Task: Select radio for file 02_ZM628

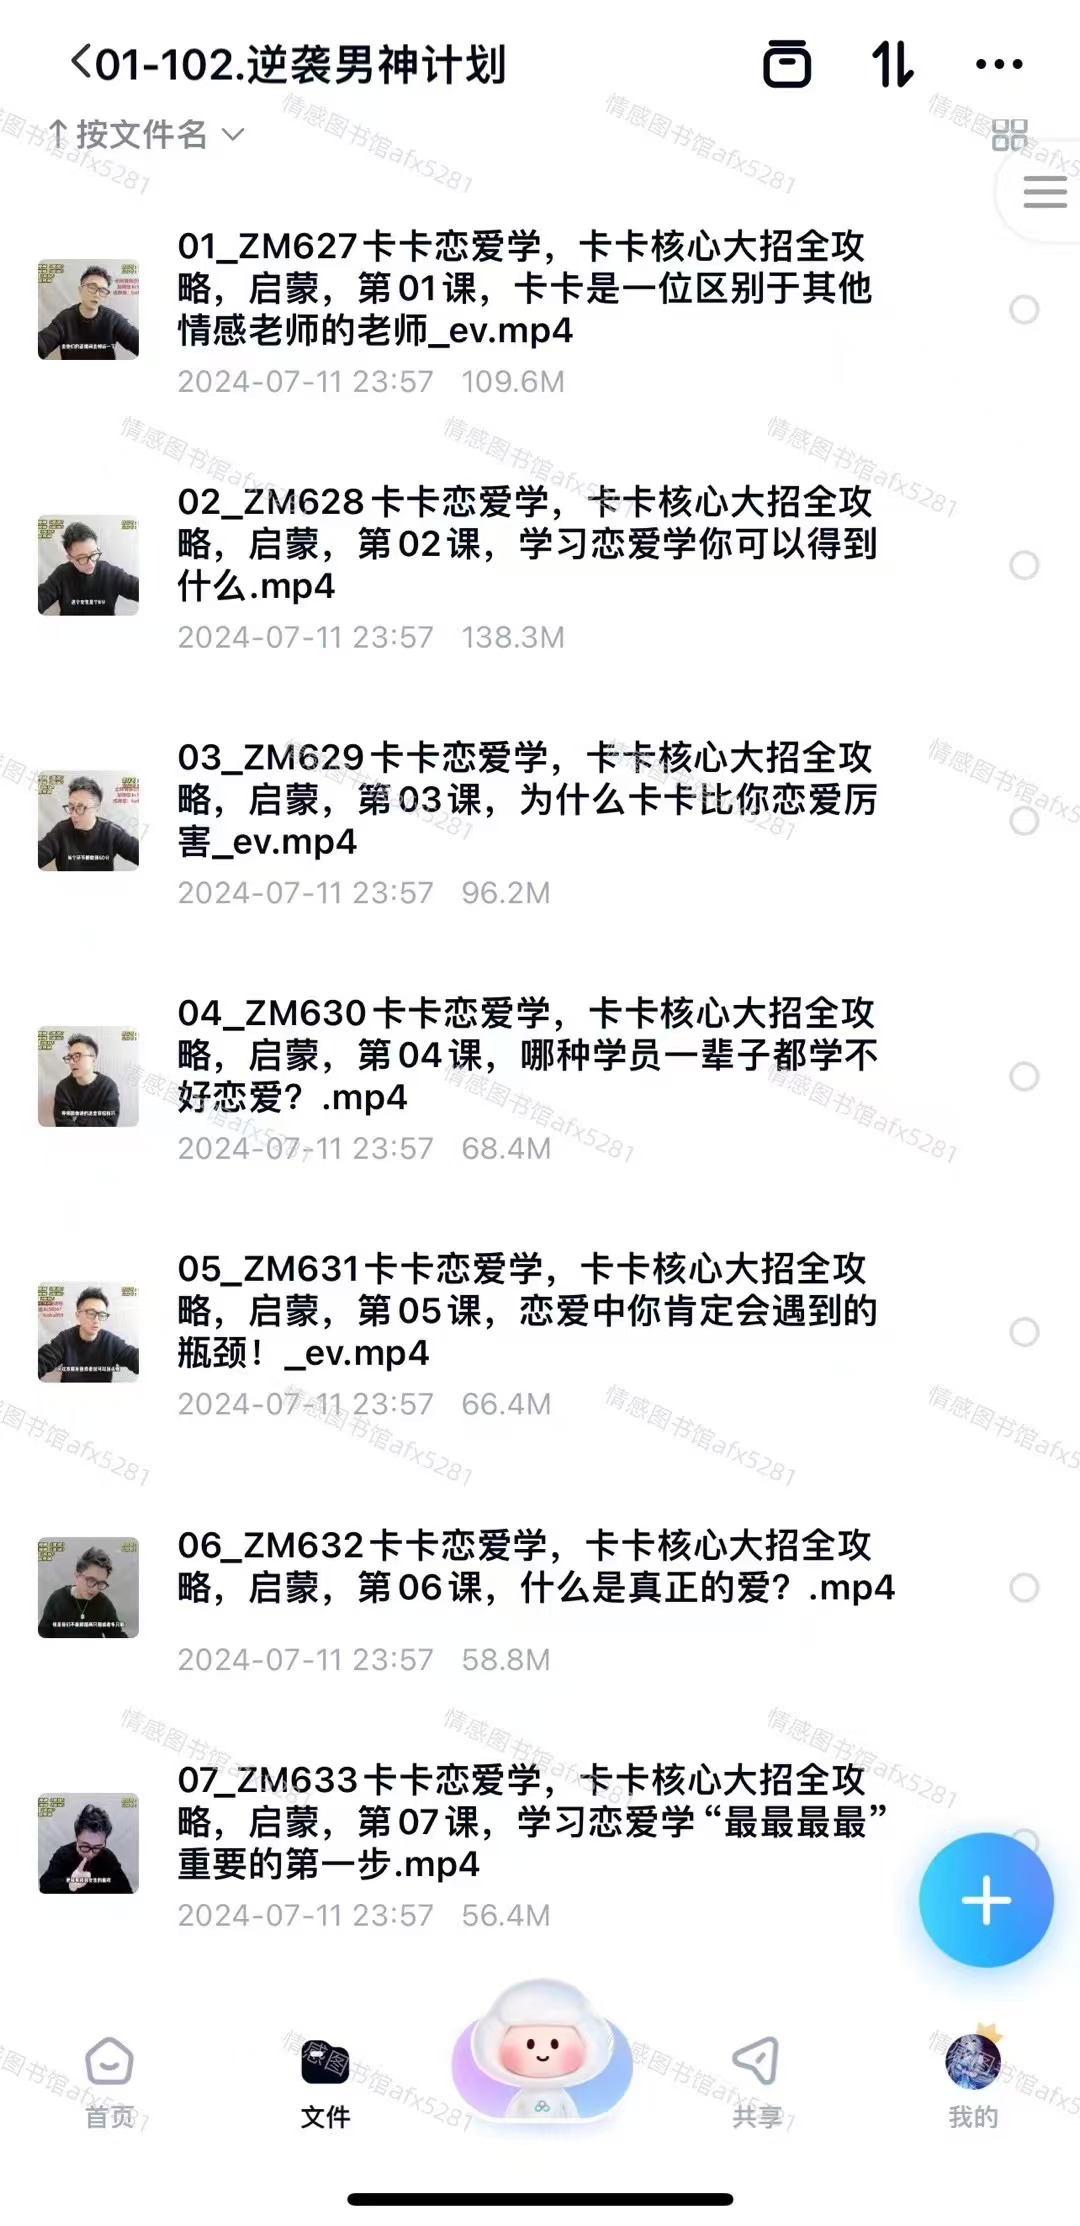Action: click(1024, 565)
